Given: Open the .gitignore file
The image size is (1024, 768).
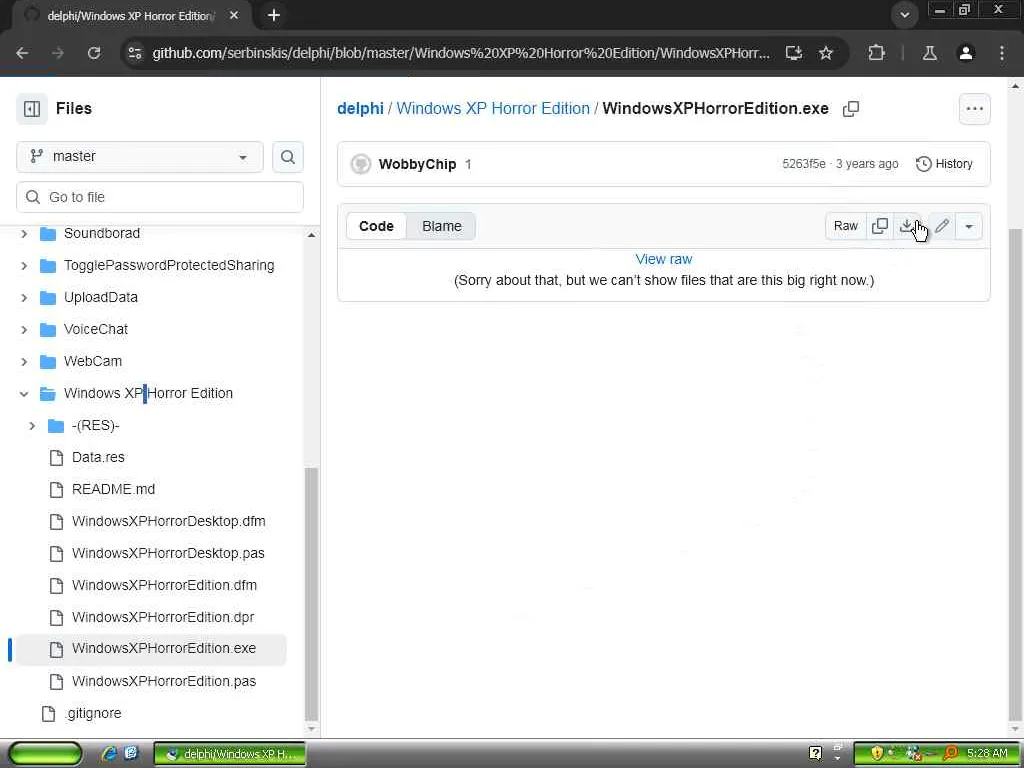Looking at the screenshot, I should click(x=93, y=713).
